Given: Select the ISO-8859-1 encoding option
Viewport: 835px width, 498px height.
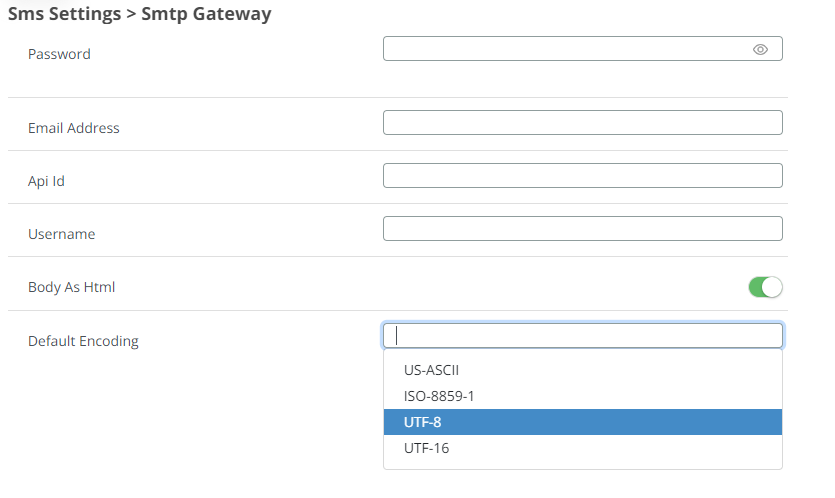Looking at the screenshot, I should click(x=439, y=396).
